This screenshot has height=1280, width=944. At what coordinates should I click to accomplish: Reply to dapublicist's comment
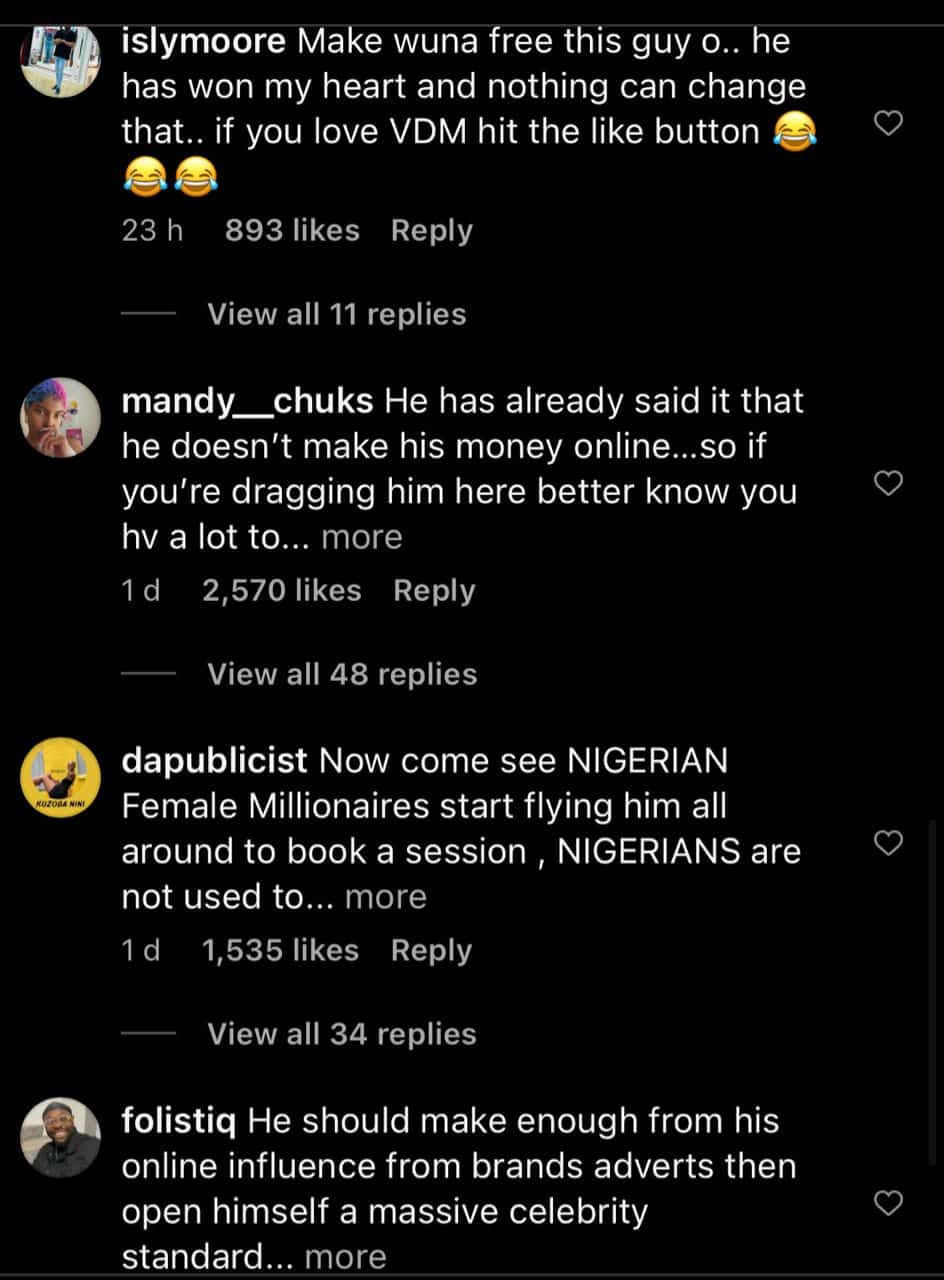click(x=431, y=950)
